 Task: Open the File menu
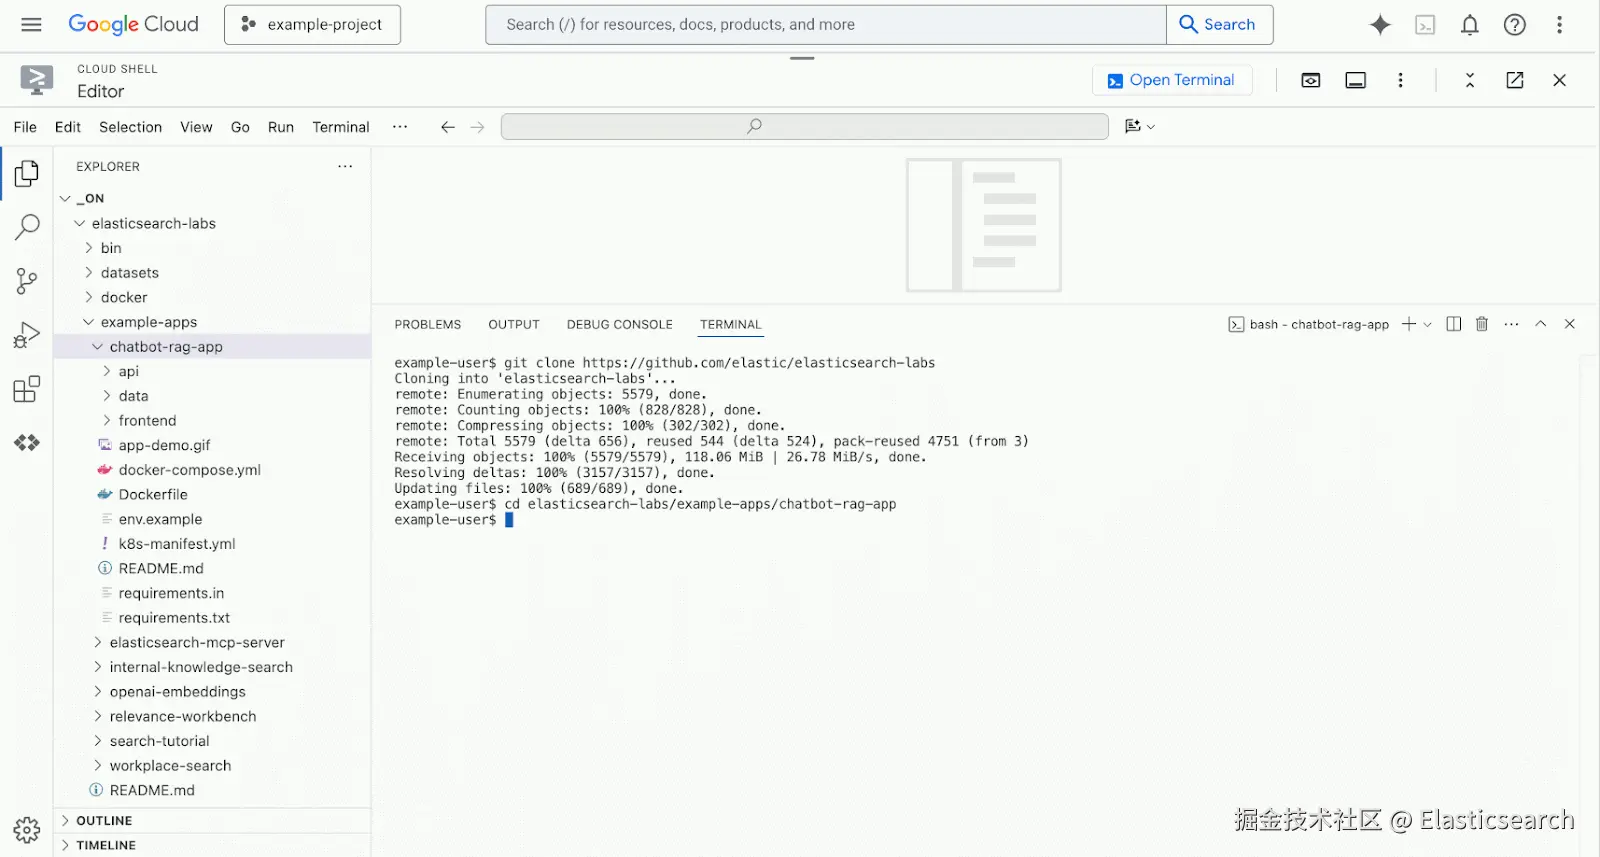tap(25, 127)
